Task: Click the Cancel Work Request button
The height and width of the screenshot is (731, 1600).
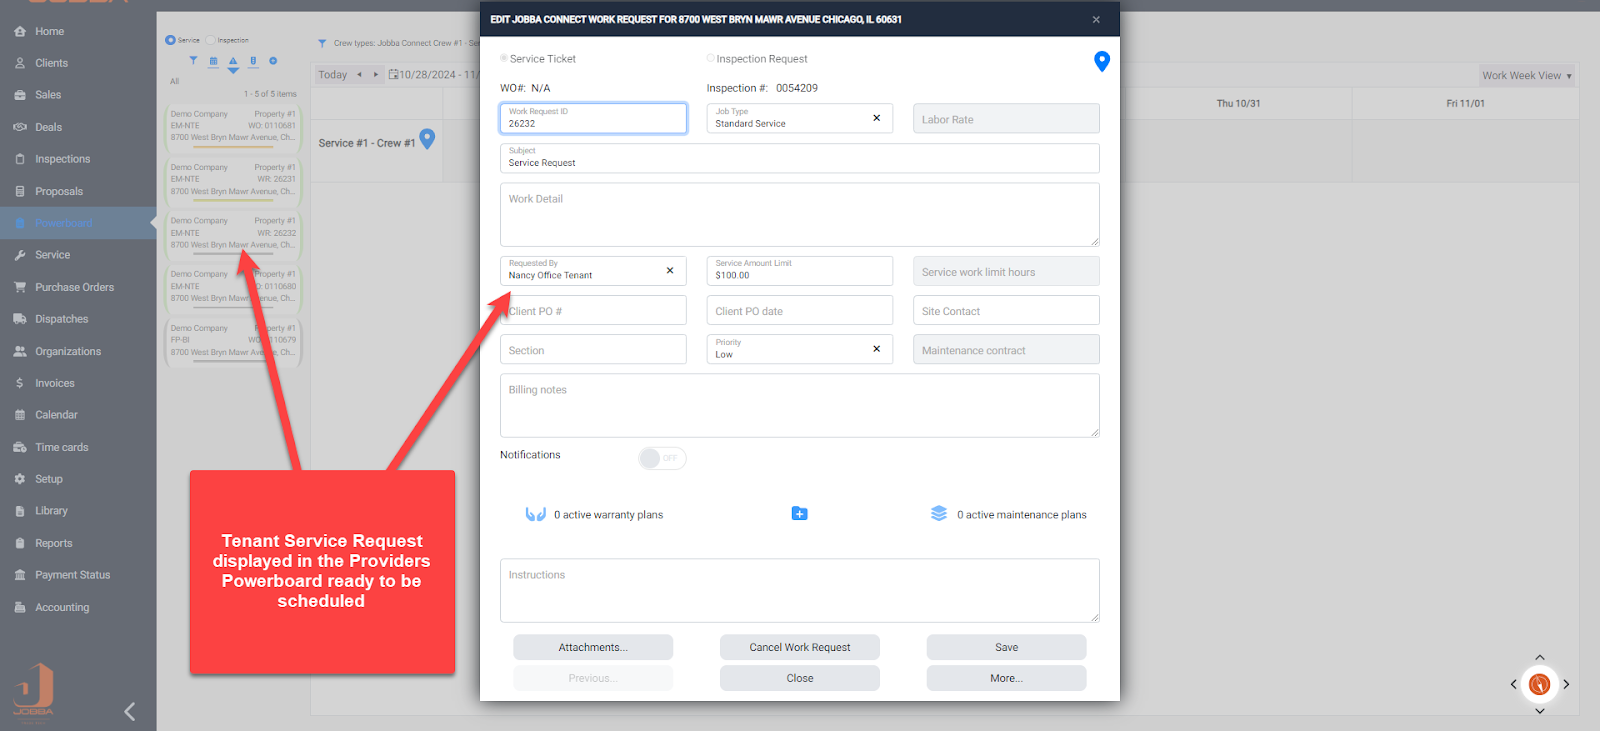Action: click(x=799, y=647)
